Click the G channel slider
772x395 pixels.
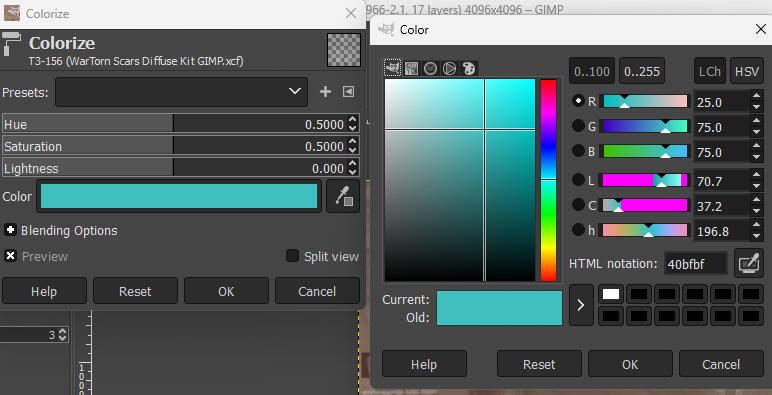coord(645,126)
